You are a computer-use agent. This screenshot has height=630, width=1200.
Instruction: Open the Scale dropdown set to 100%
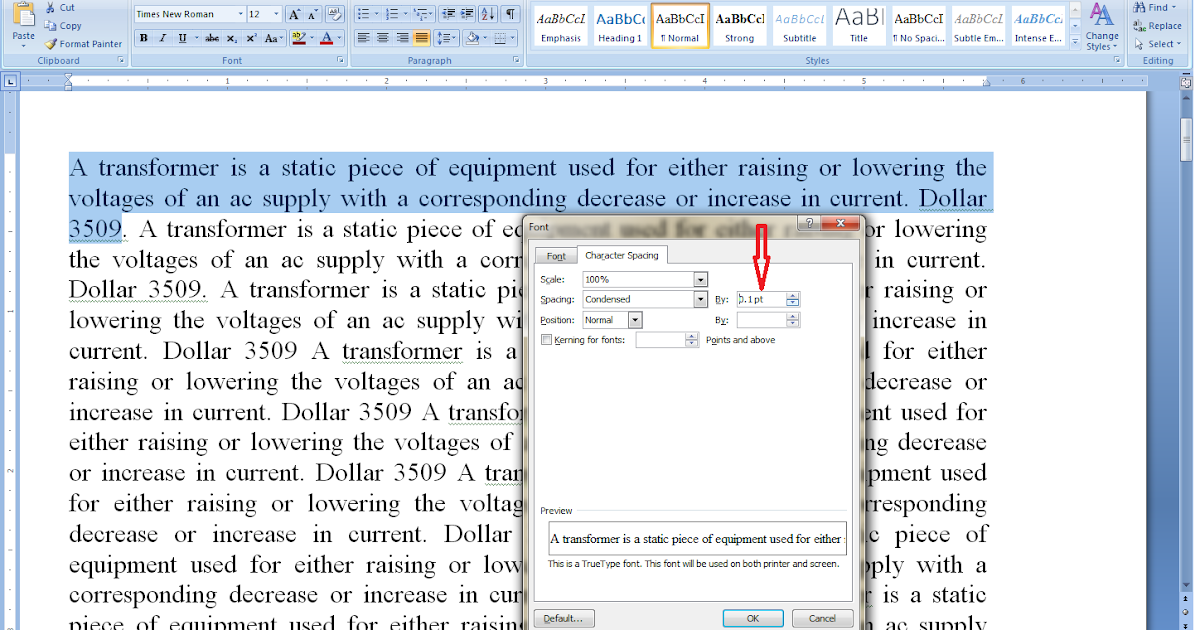coord(700,279)
